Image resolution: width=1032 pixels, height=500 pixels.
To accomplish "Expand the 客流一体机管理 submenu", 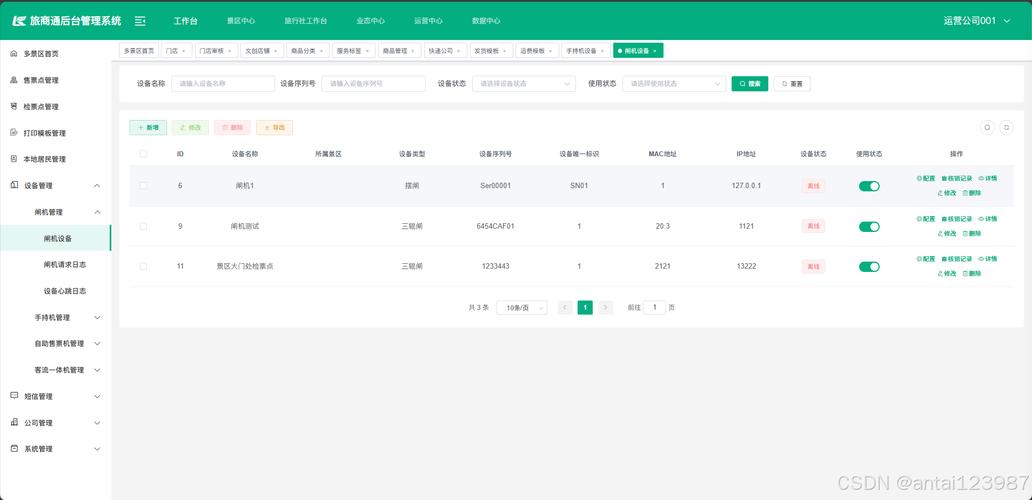I will click(x=97, y=370).
